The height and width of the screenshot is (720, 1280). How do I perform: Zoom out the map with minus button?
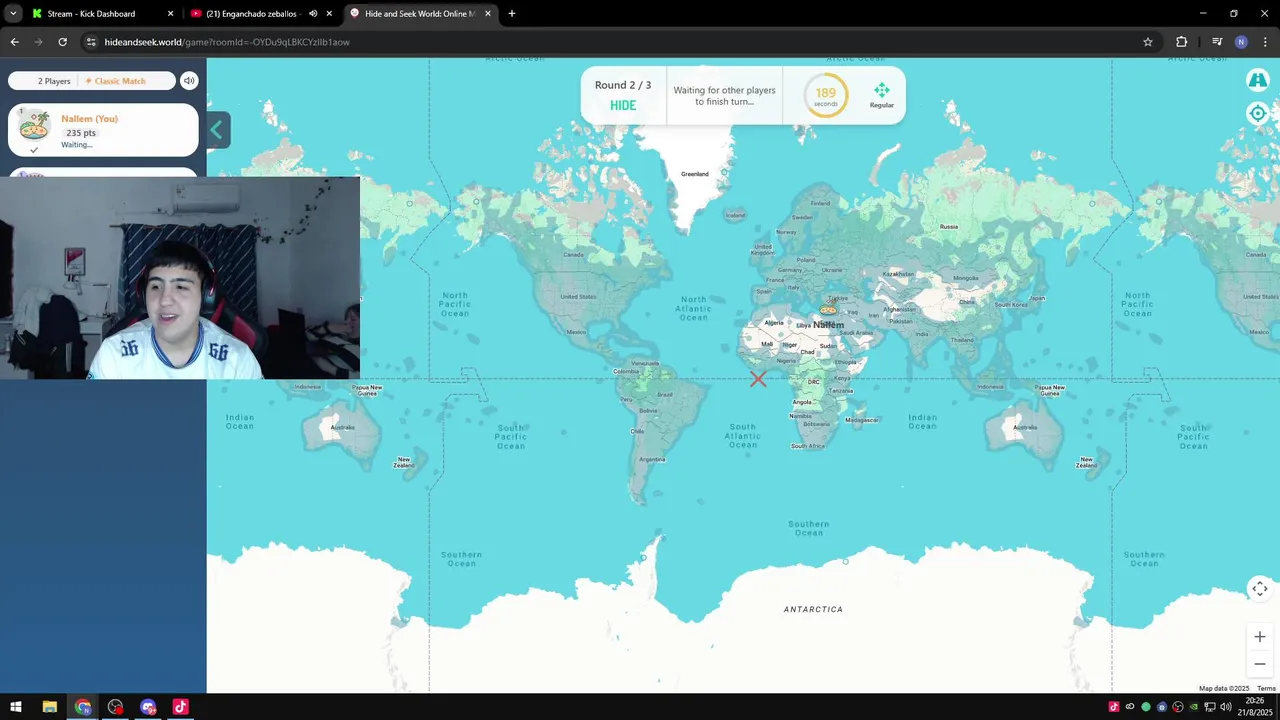(1260, 663)
